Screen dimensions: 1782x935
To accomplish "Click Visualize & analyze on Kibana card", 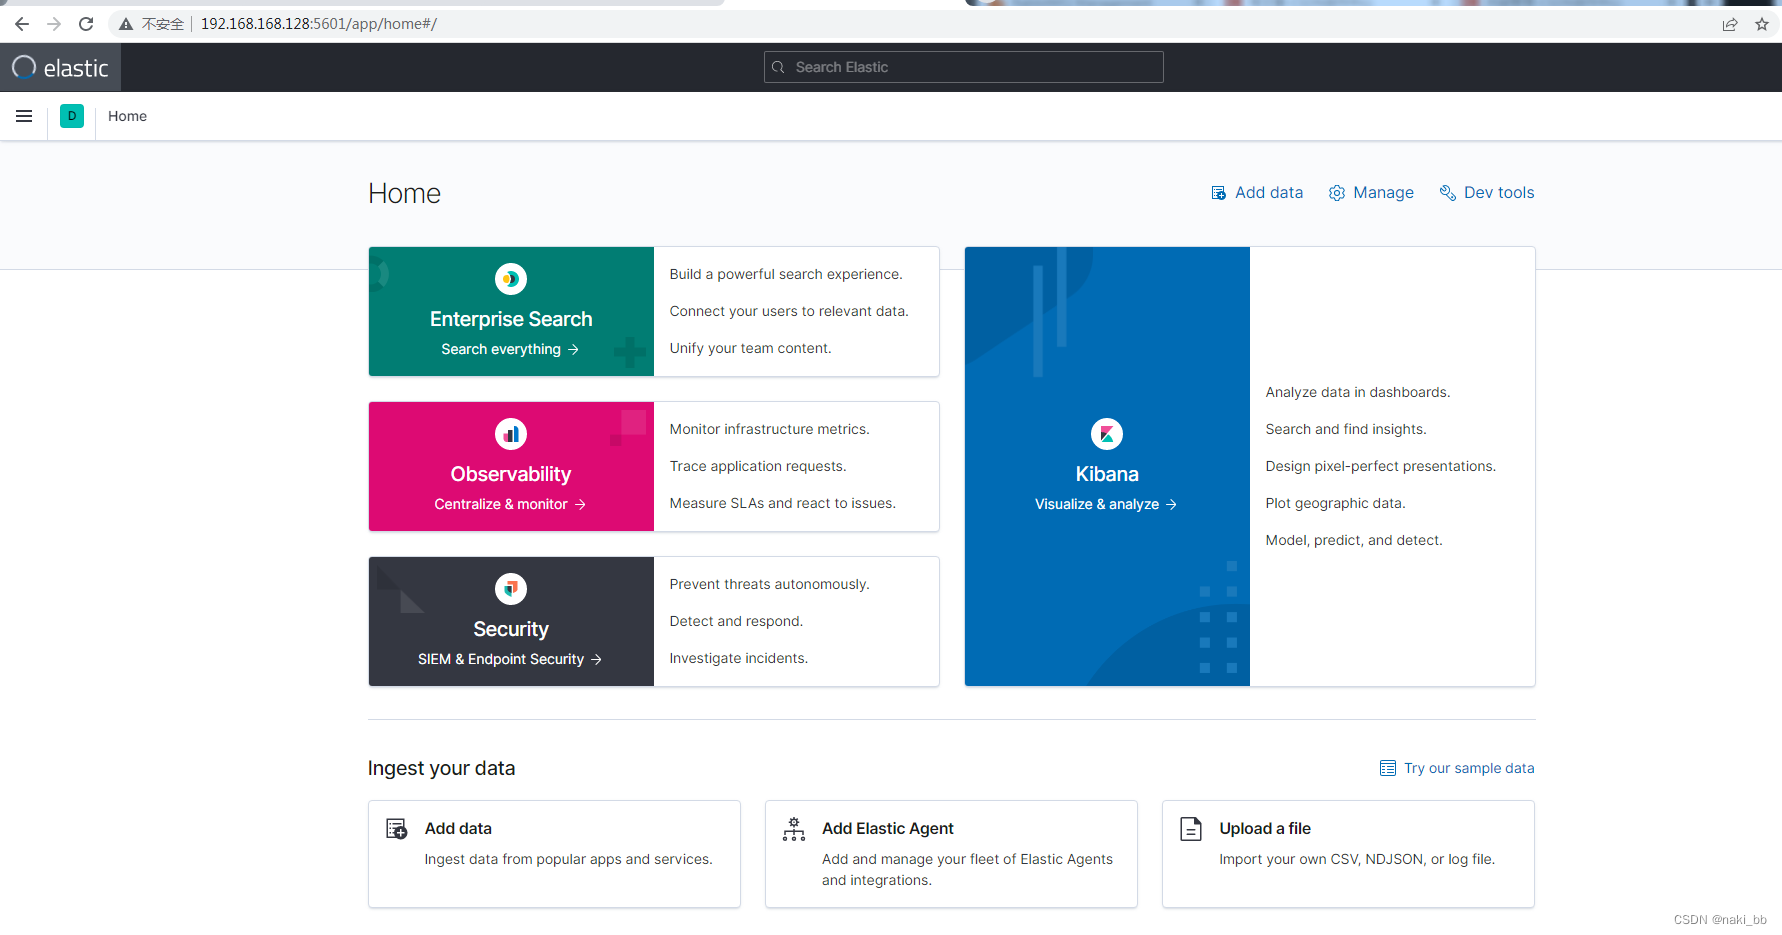I will coord(1106,504).
